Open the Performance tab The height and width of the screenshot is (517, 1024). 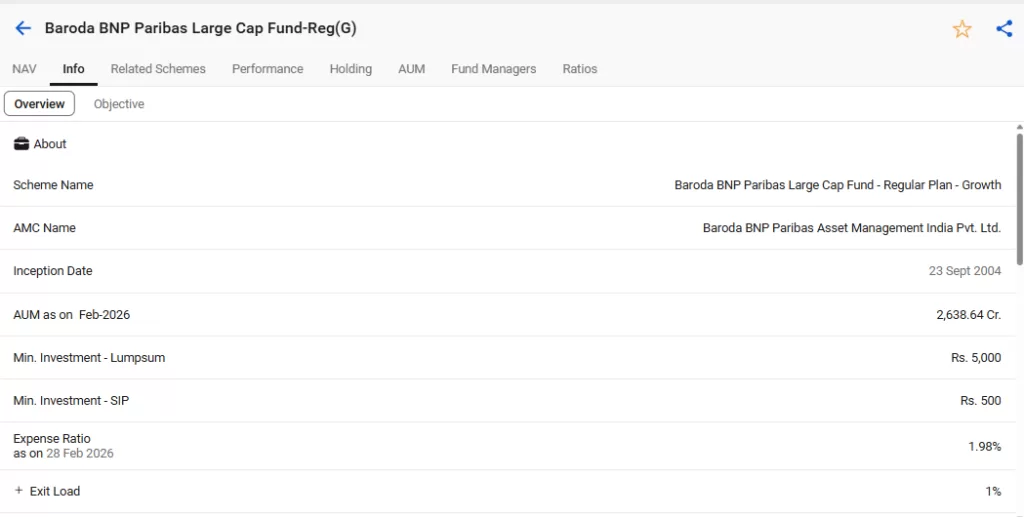click(268, 69)
